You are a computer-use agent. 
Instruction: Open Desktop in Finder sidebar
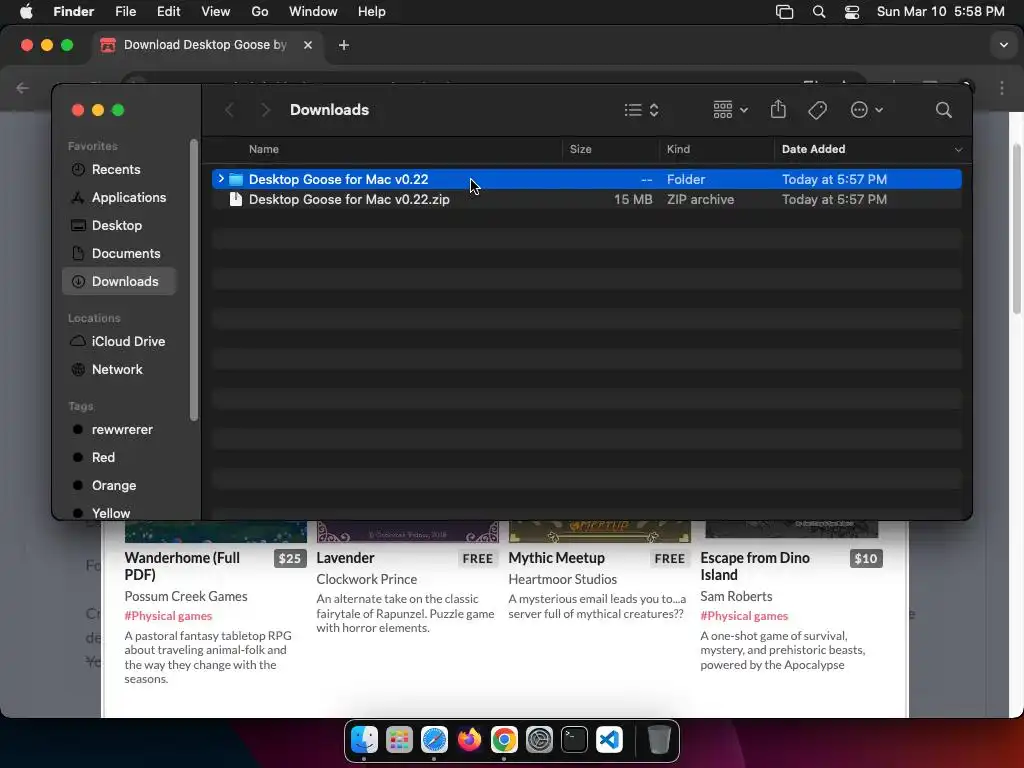[117, 225]
